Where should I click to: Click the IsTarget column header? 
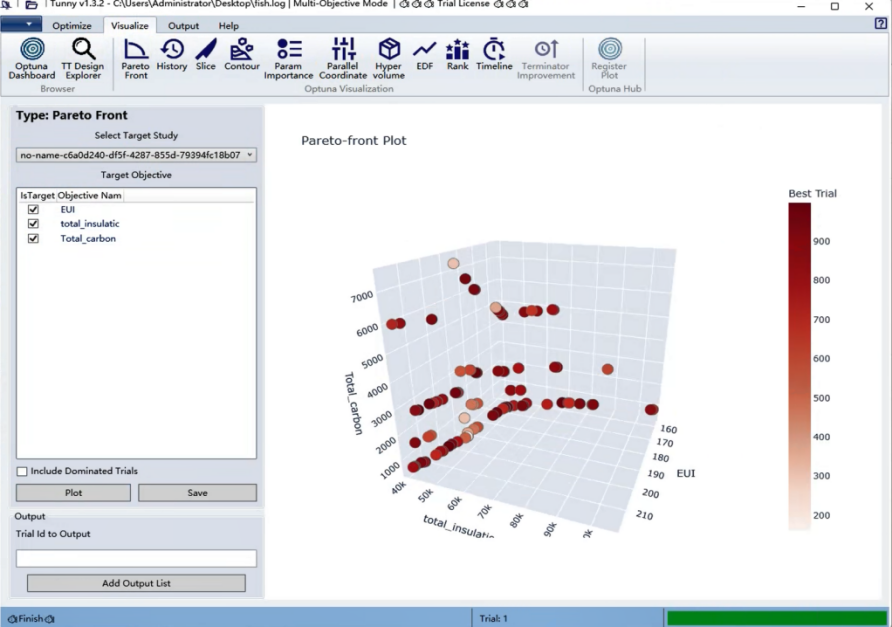(x=37, y=195)
